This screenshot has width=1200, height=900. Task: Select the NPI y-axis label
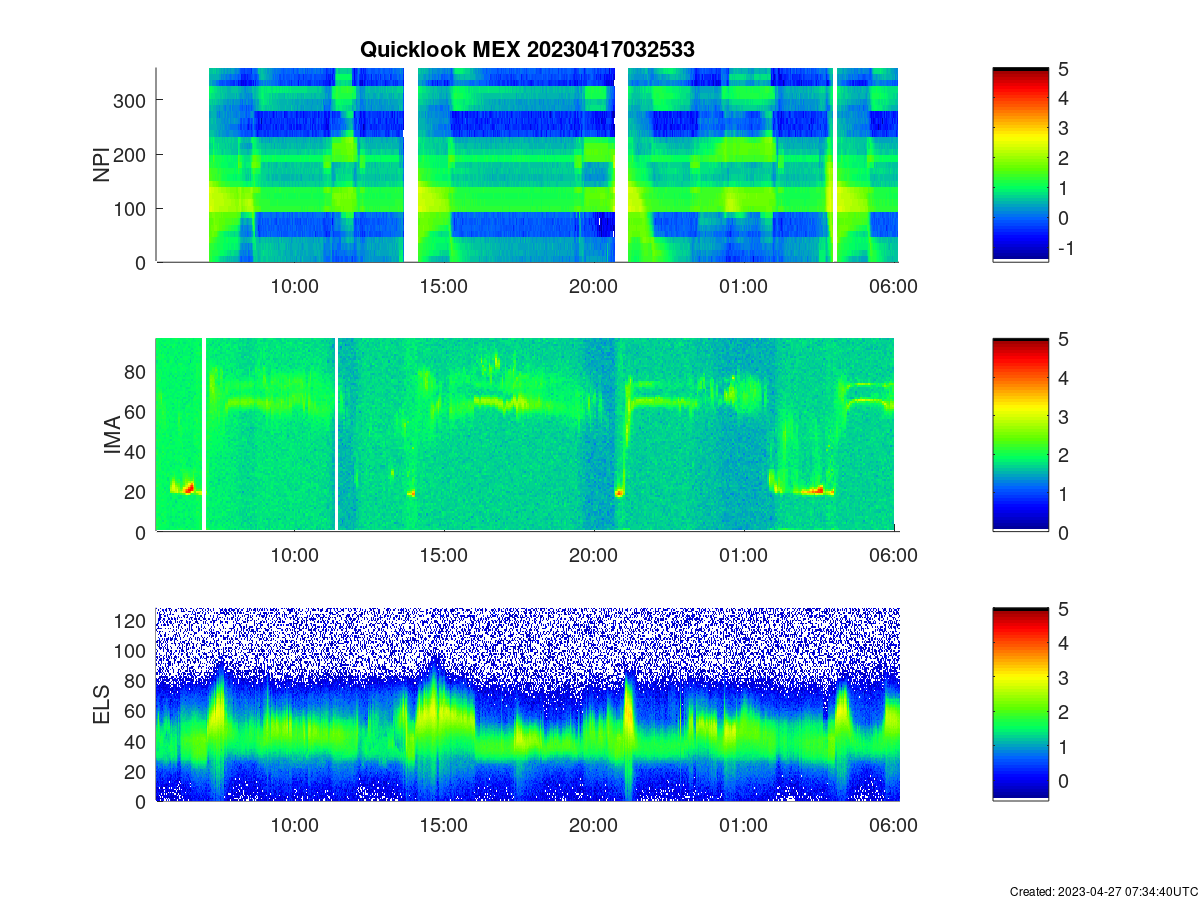pos(102,165)
